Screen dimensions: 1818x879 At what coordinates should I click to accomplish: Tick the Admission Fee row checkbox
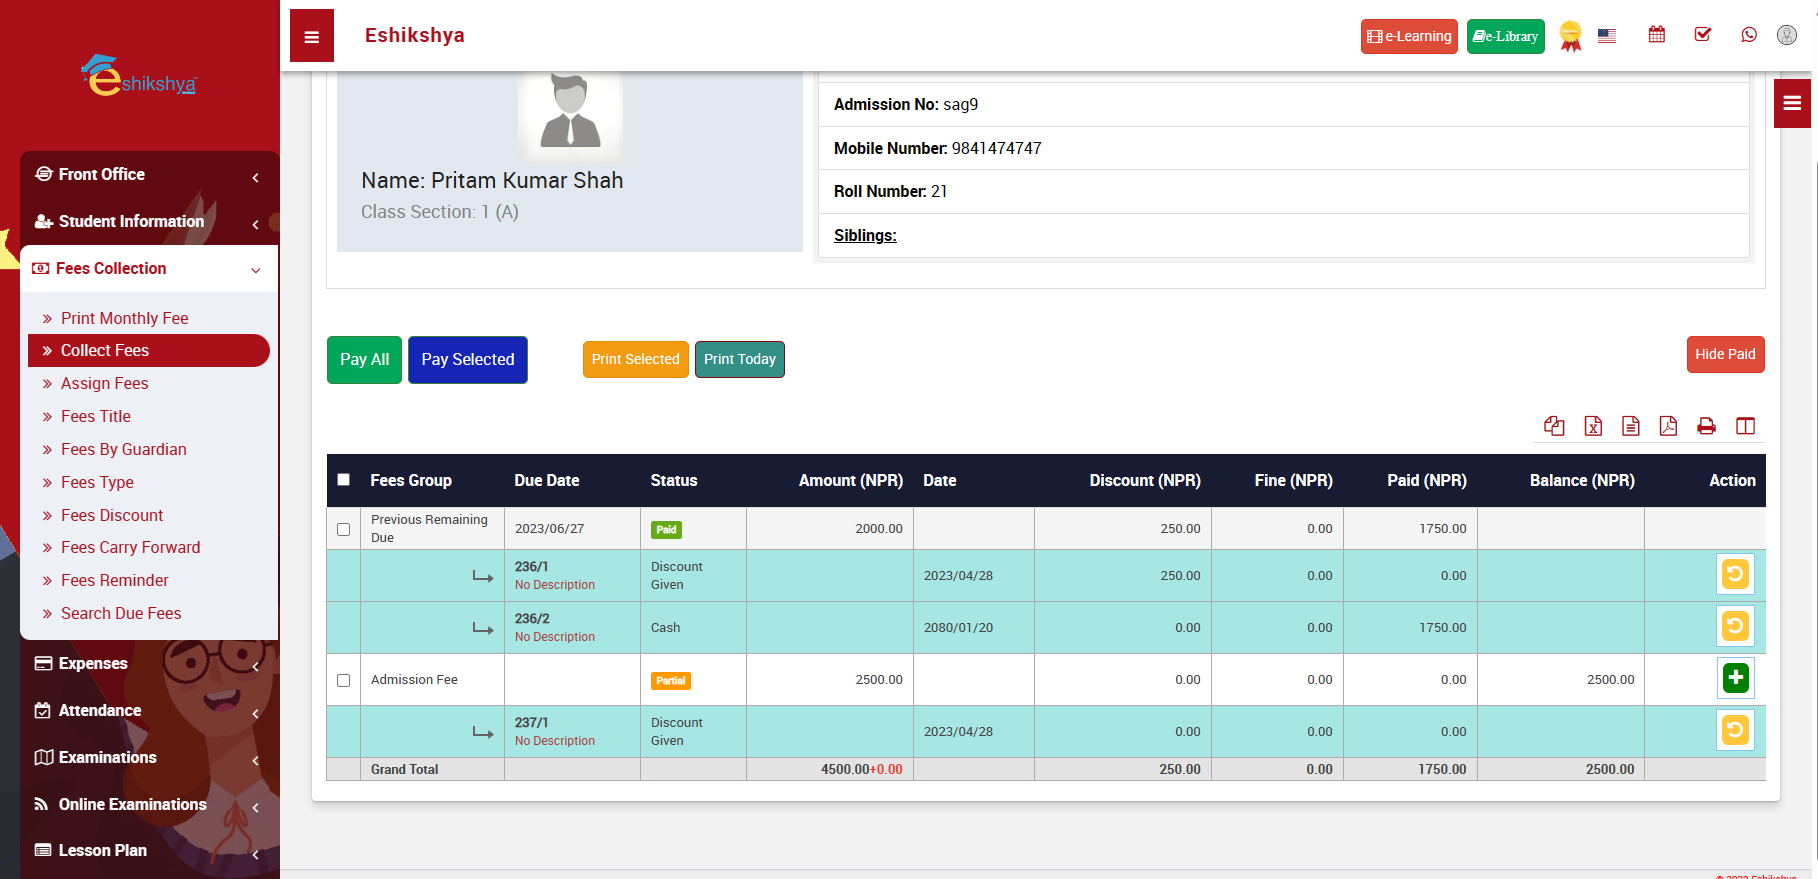(x=344, y=680)
